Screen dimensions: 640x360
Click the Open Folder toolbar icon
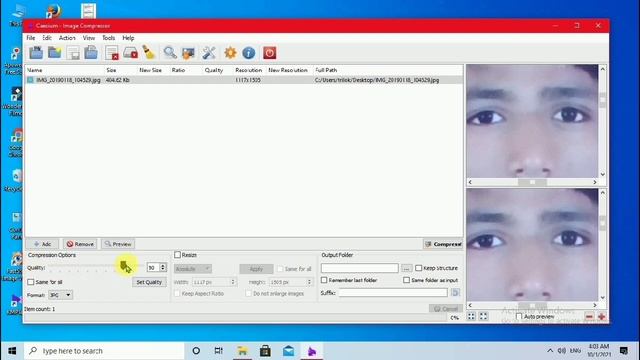pyautogui.click(x=54, y=53)
